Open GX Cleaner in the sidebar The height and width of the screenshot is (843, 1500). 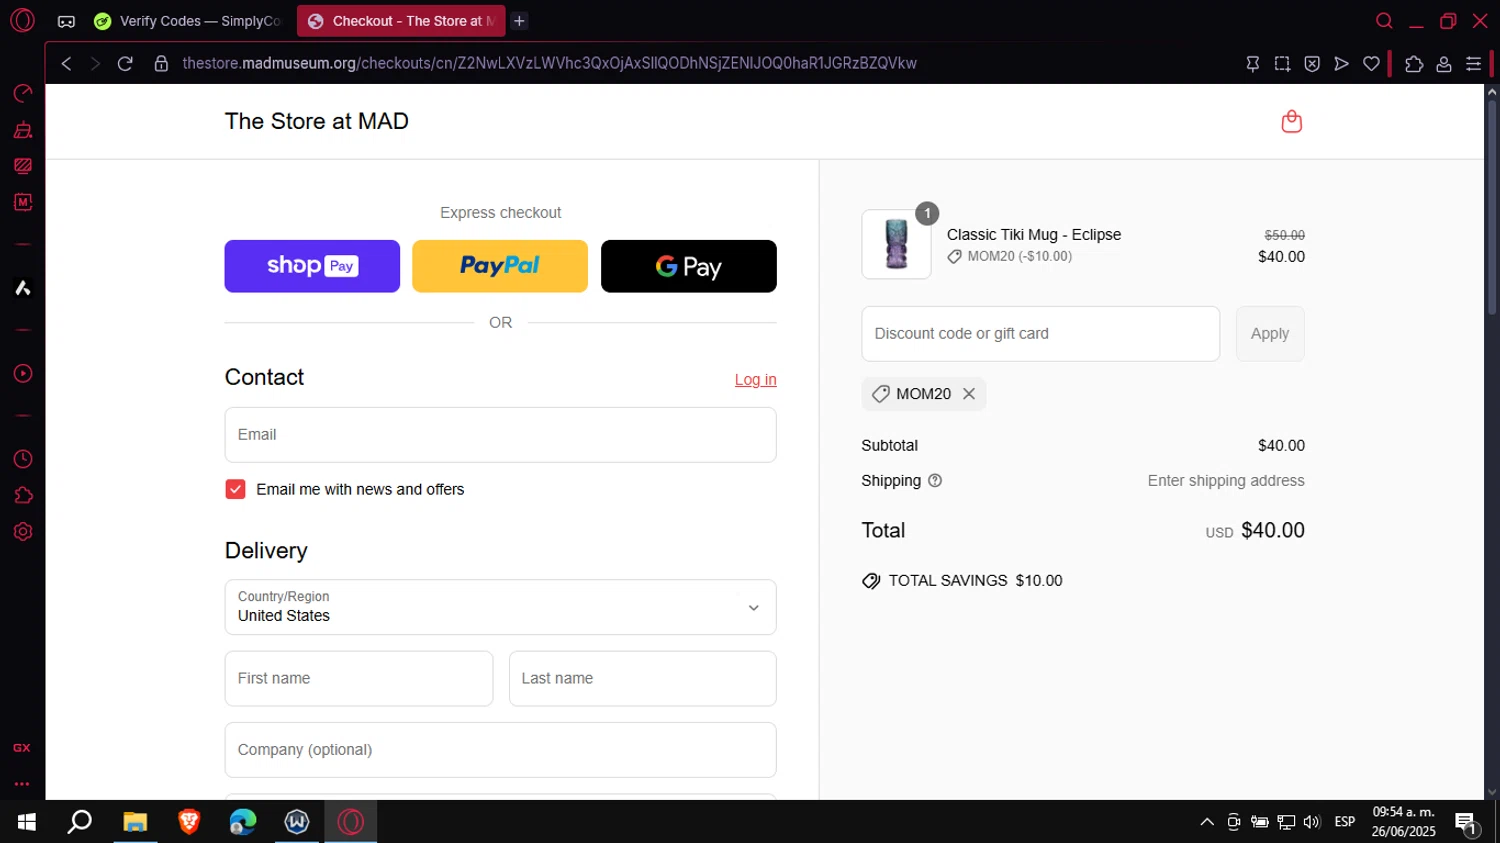(x=22, y=130)
